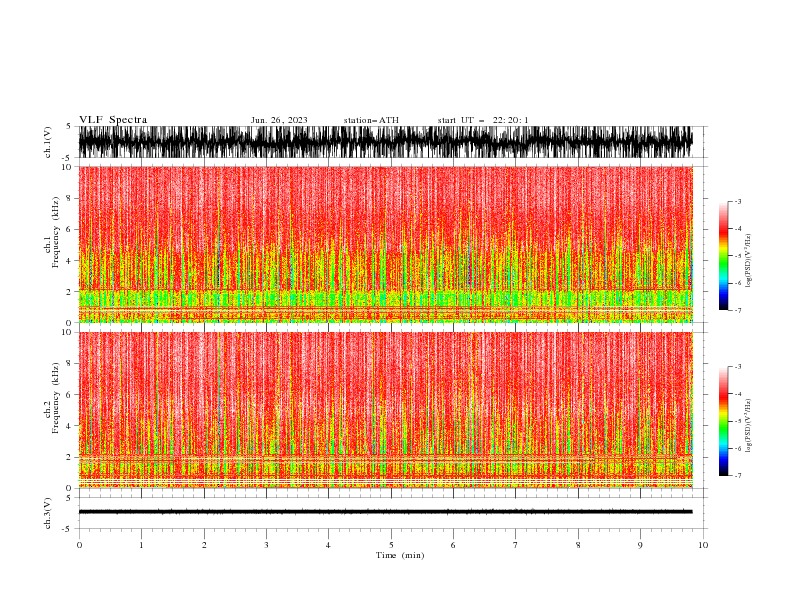The height and width of the screenshot is (612, 792).
Task: Click inside the ch.2 spectrogram panel
Action: point(385,410)
